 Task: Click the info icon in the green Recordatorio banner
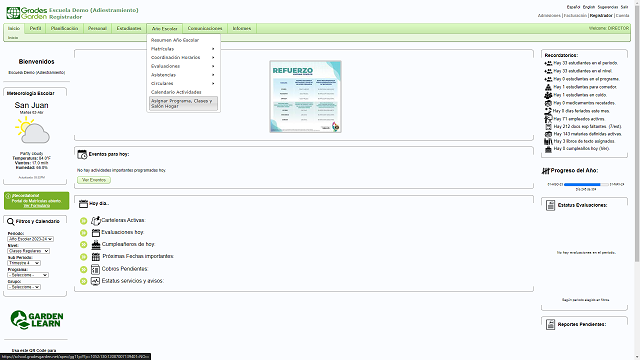pyautogui.click(x=8, y=196)
